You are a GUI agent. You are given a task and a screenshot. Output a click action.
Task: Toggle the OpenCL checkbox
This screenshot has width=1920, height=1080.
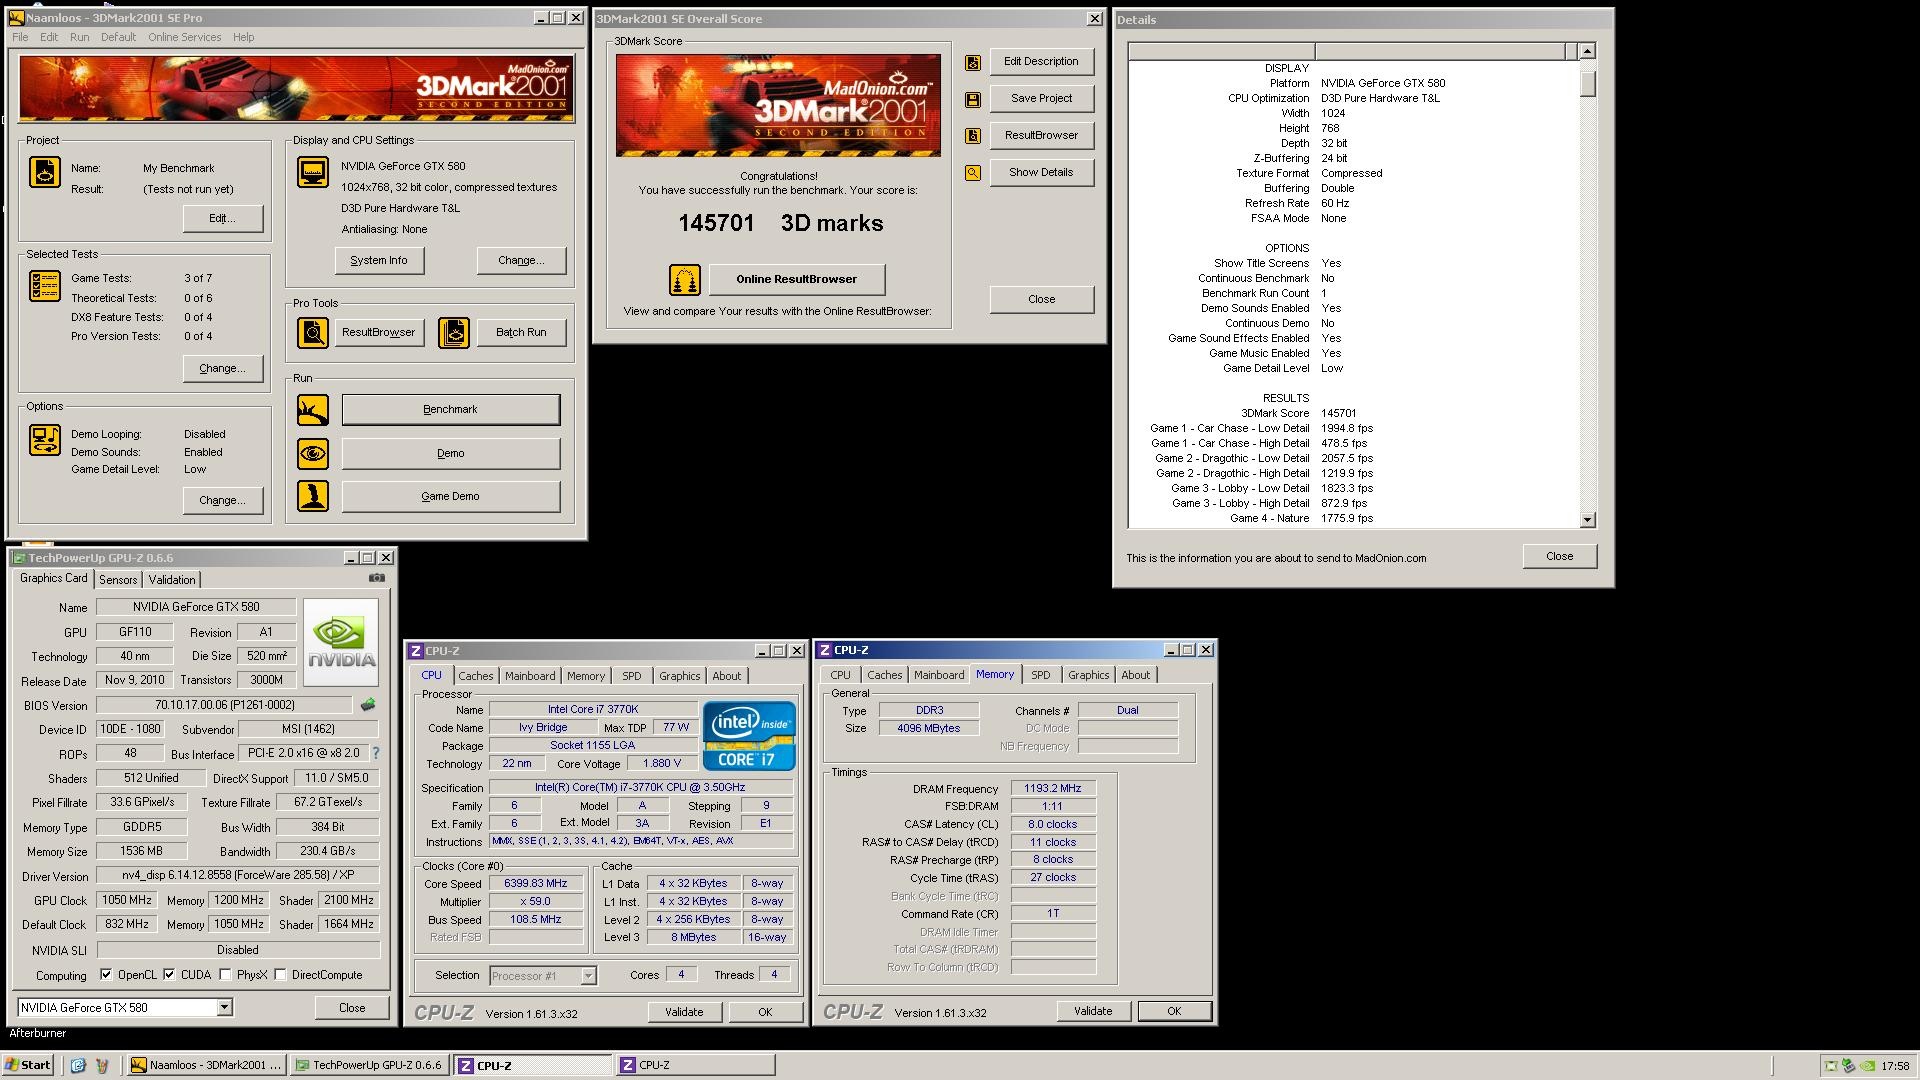coord(106,975)
